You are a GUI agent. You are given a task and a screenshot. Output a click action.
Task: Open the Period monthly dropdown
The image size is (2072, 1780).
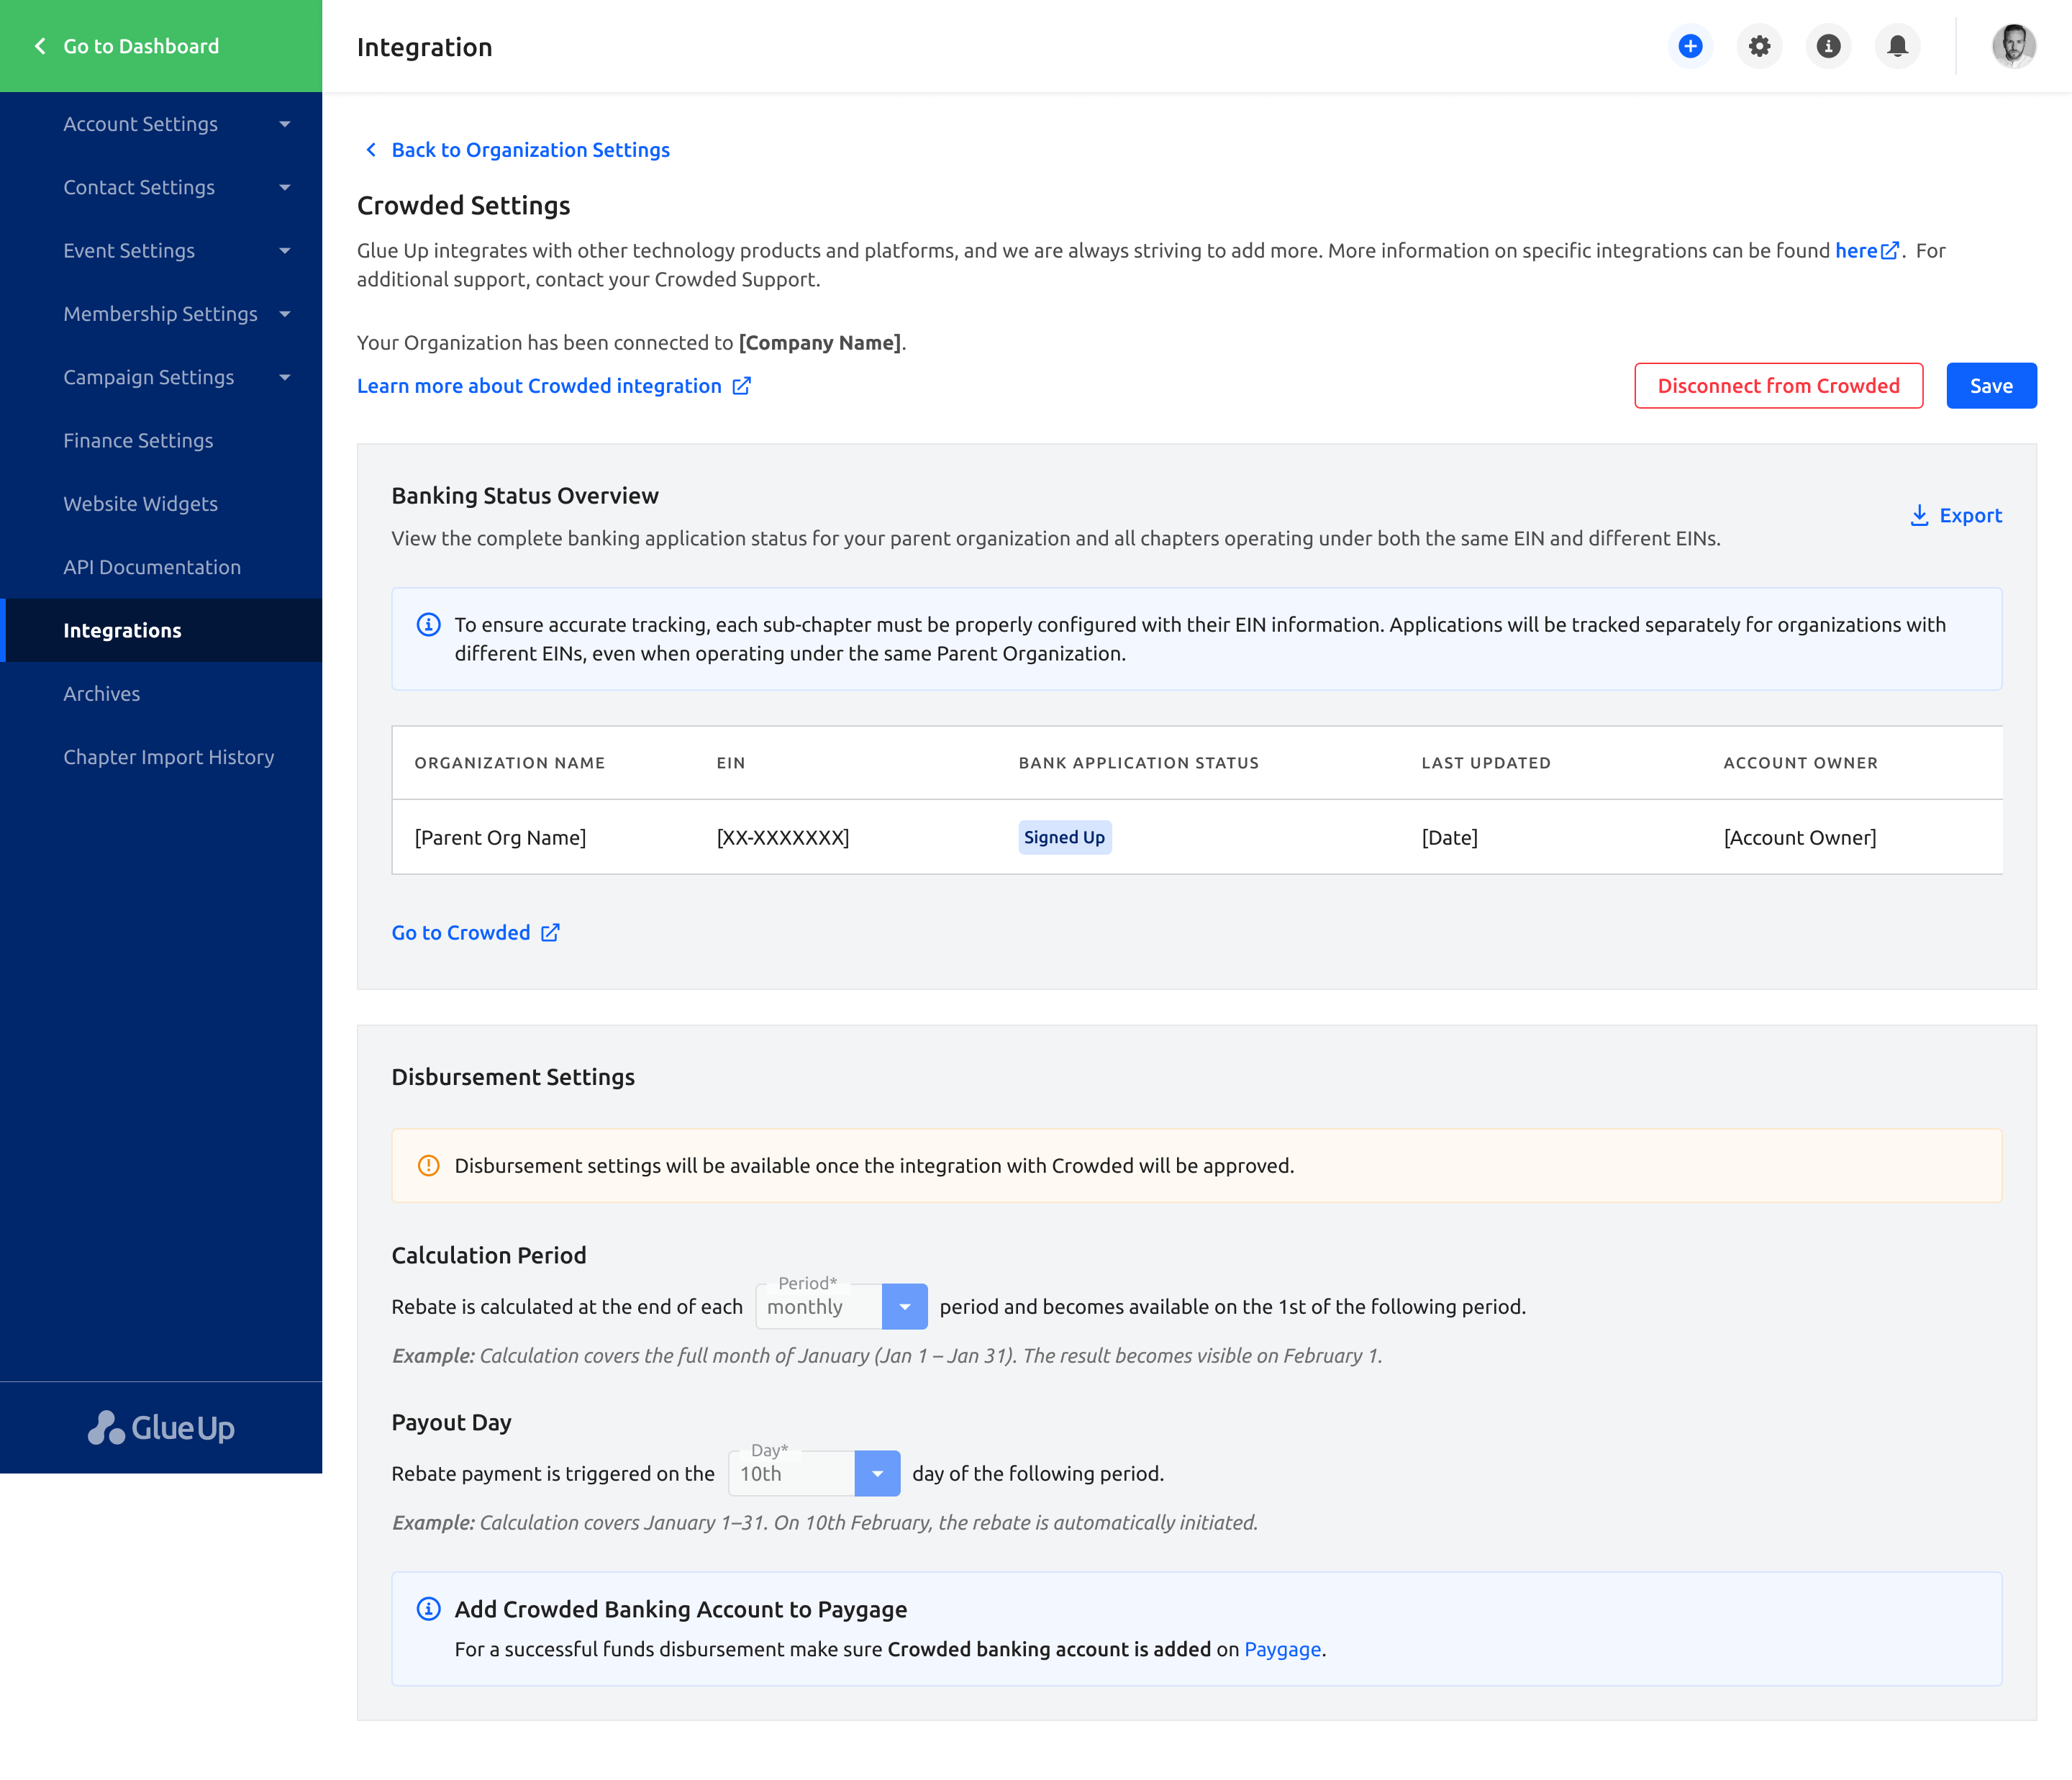(841, 1306)
